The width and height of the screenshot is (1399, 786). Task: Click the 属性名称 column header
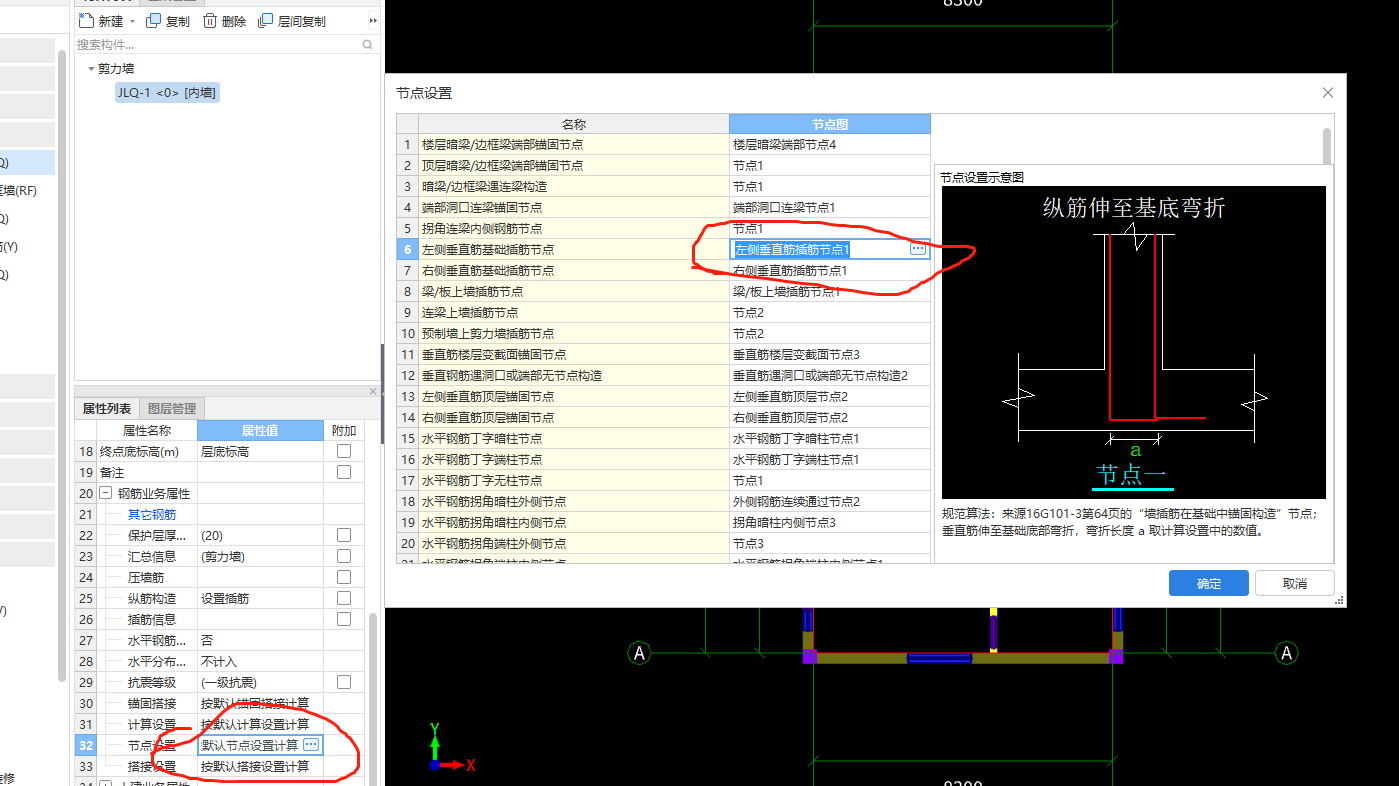(147, 430)
